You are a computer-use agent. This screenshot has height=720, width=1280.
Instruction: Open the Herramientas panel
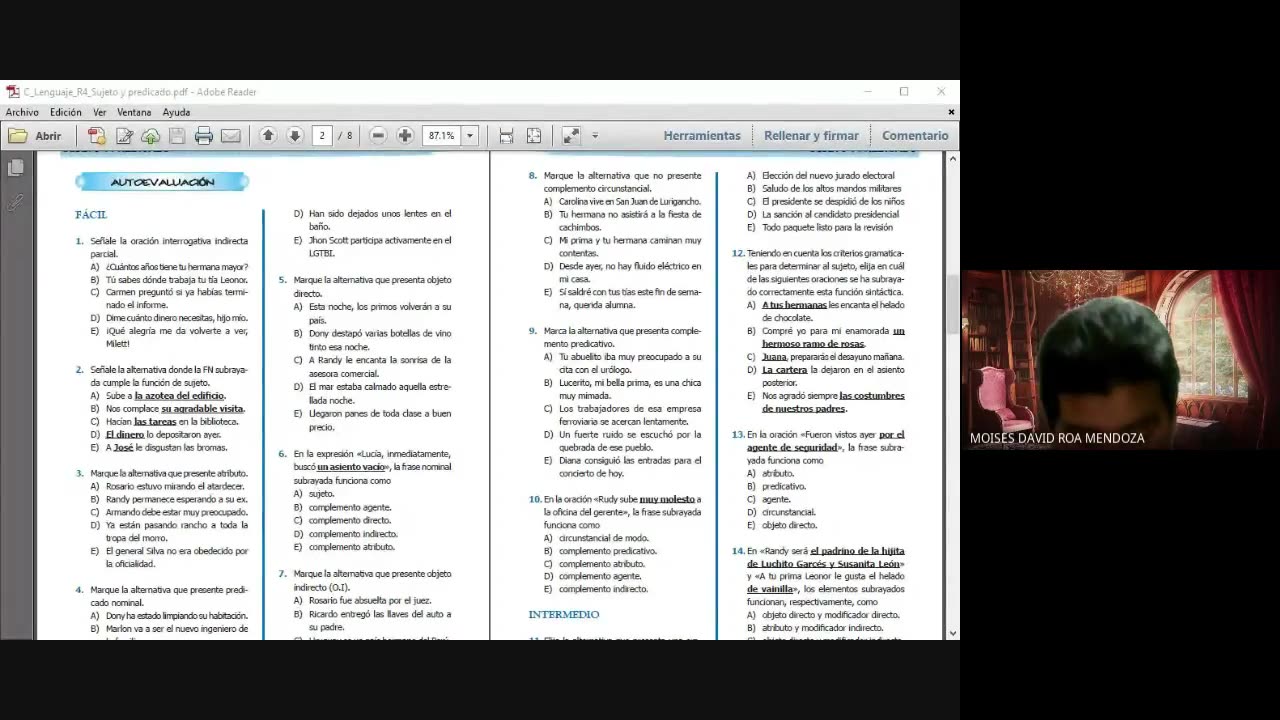click(702, 136)
